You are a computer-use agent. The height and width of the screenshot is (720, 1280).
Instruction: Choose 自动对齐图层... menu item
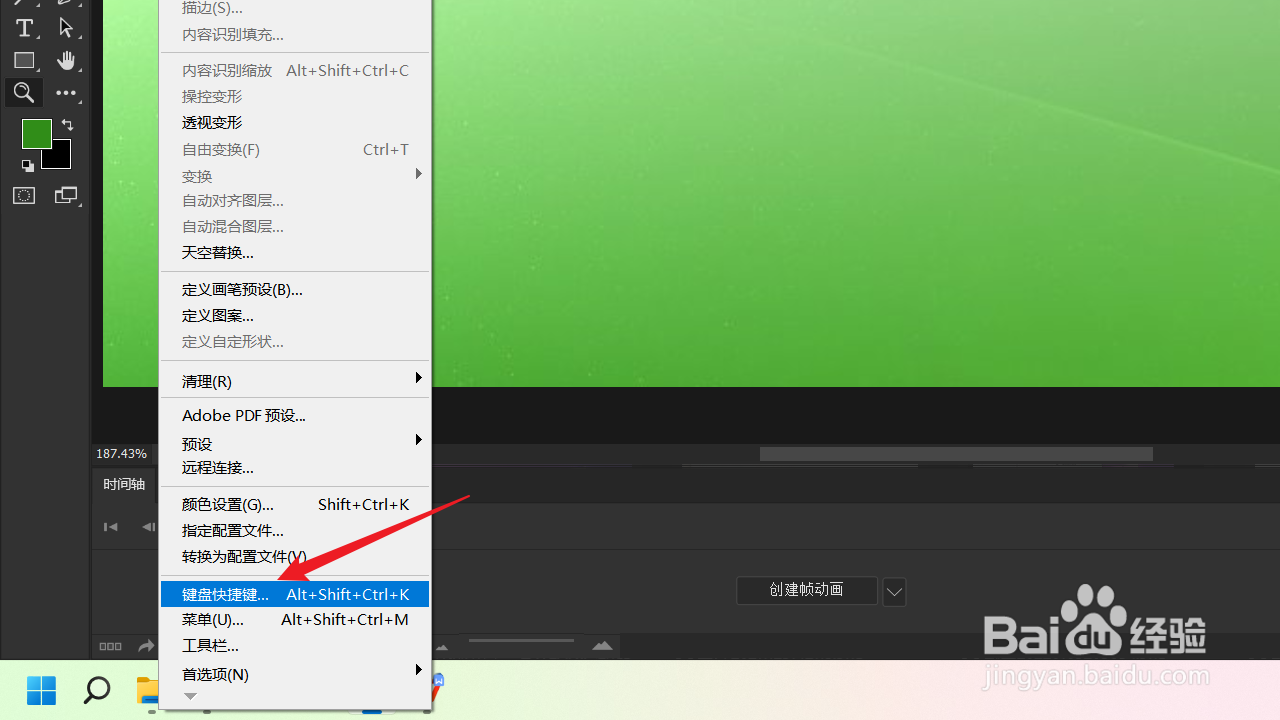(x=295, y=200)
